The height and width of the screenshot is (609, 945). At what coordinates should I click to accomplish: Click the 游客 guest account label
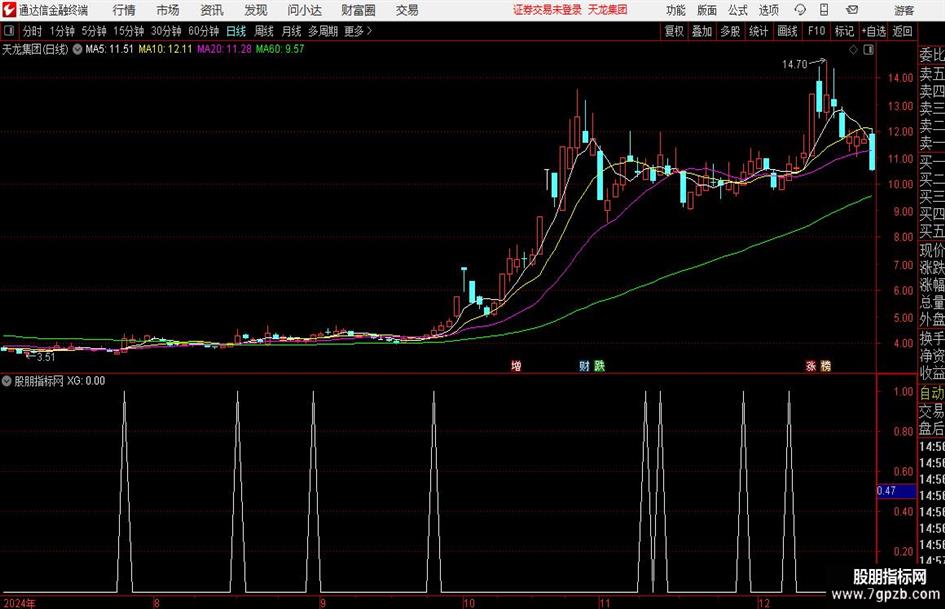click(x=904, y=10)
